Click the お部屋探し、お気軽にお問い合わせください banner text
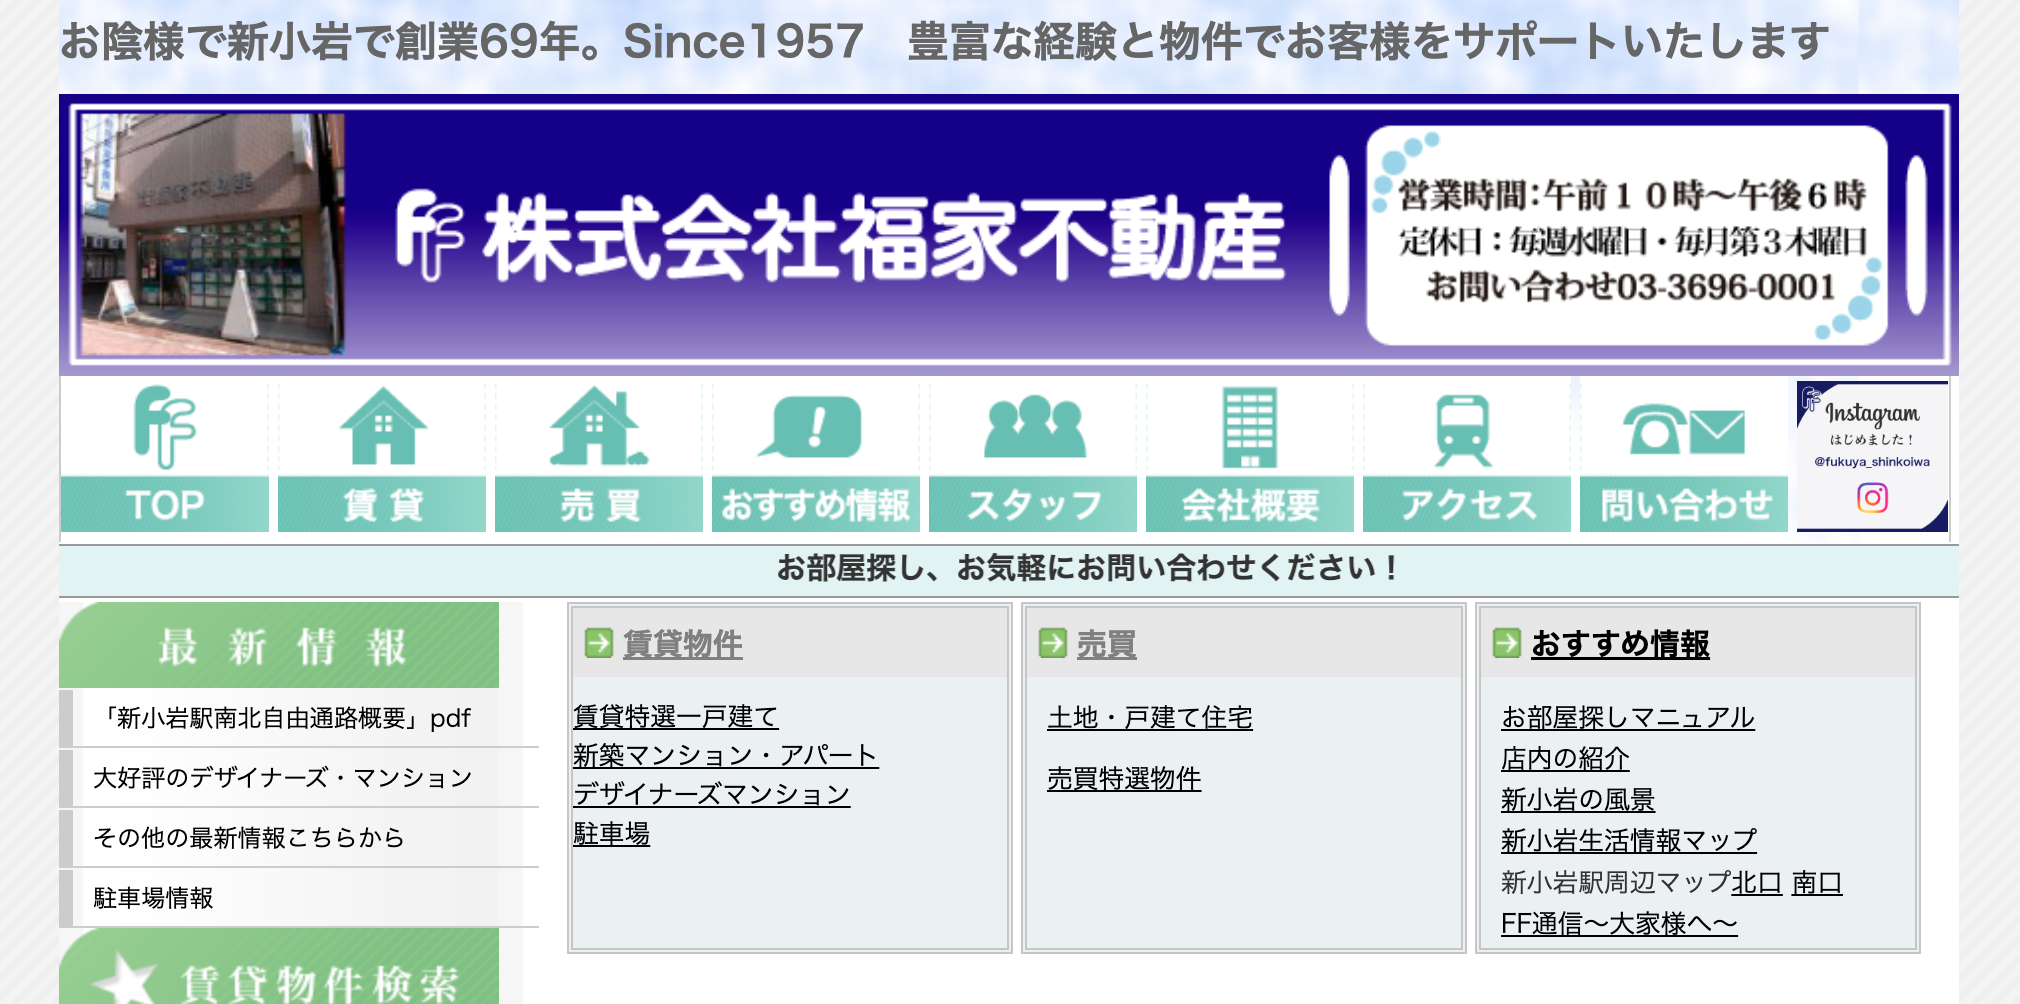The width and height of the screenshot is (2020, 1004). tap(1087, 568)
